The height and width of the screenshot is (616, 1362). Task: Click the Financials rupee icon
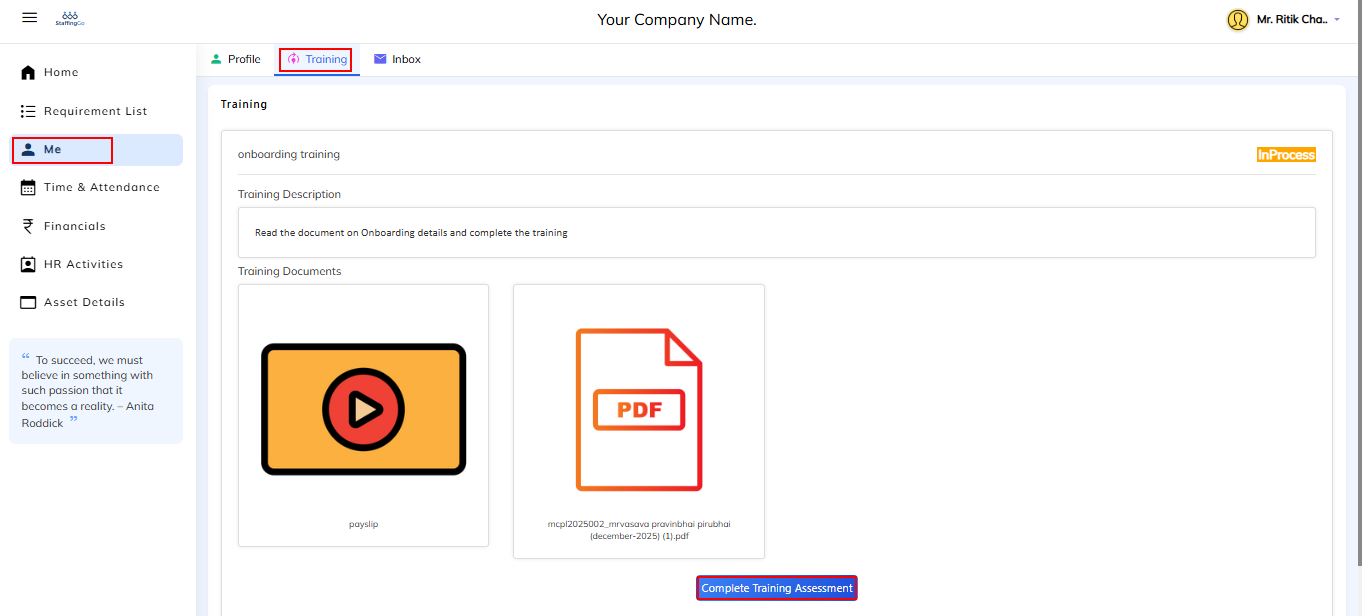(x=28, y=226)
